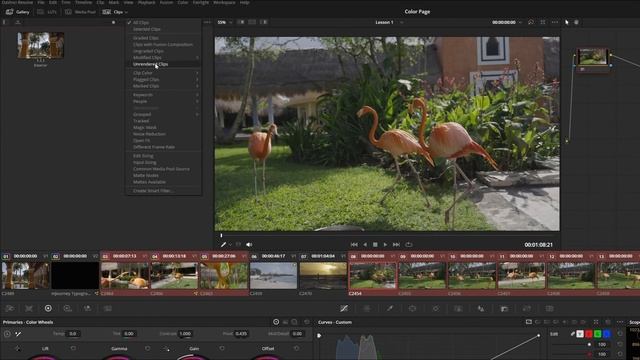Select Unrendered Clips in the filter menu

pos(163,64)
